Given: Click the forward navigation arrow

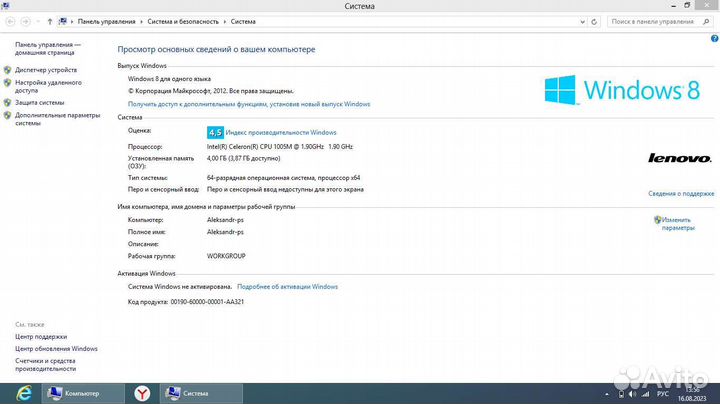Looking at the screenshot, I should tap(25, 22).
